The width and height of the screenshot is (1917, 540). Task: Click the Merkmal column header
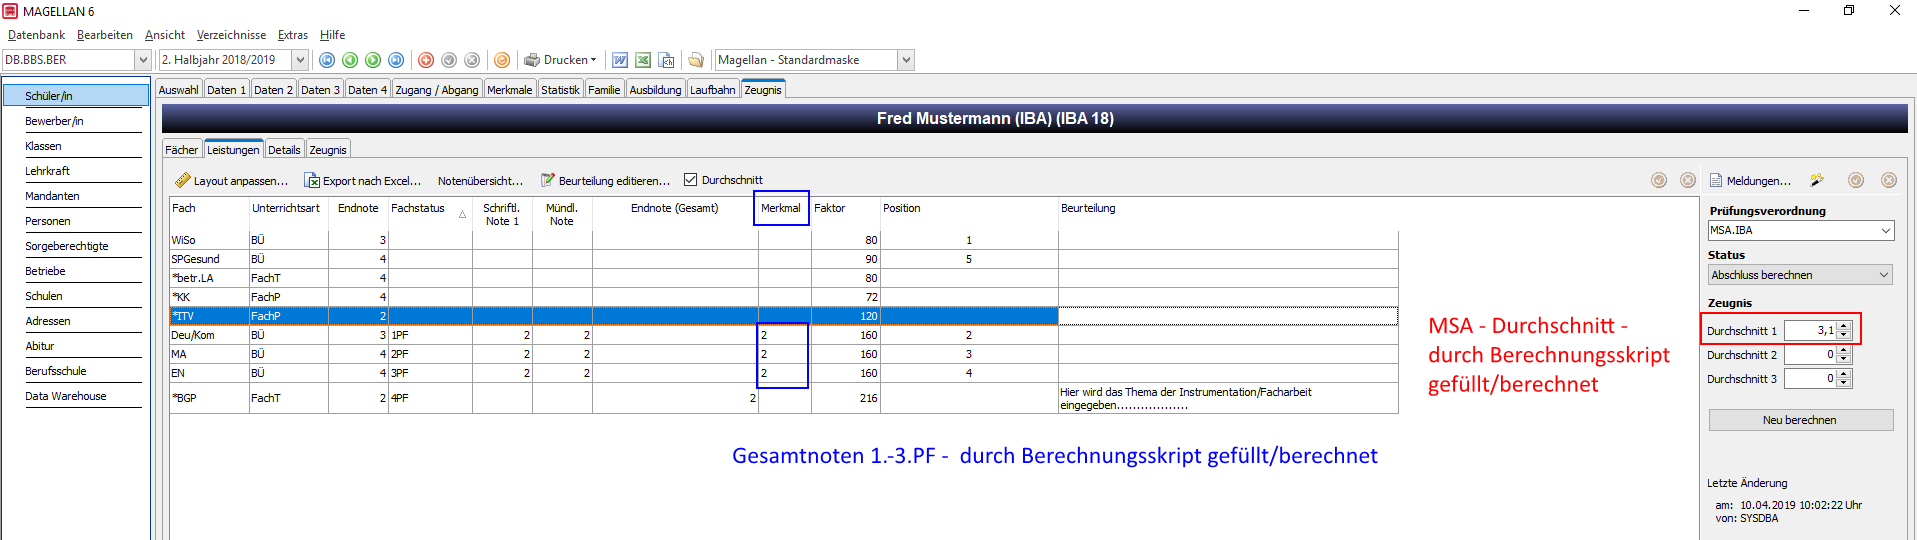(781, 208)
